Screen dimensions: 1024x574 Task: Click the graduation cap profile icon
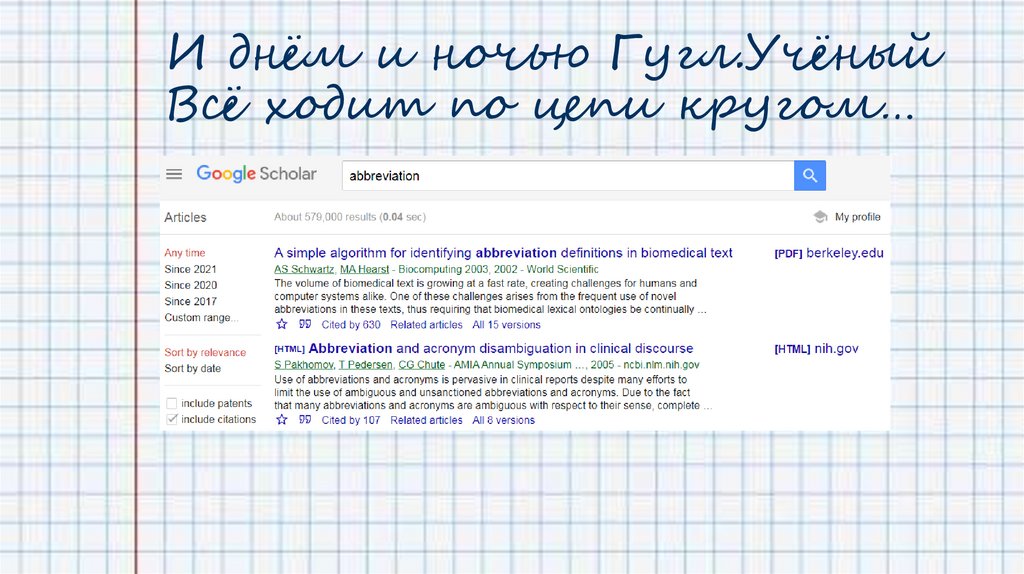coord(820,217)
